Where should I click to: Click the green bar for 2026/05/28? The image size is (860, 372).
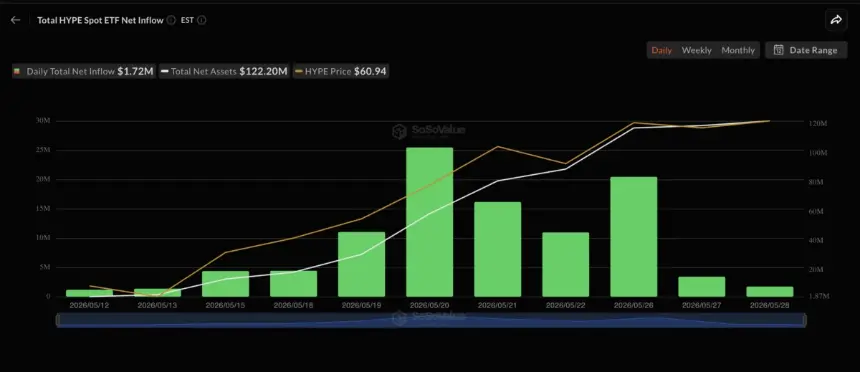coord(770,292)
